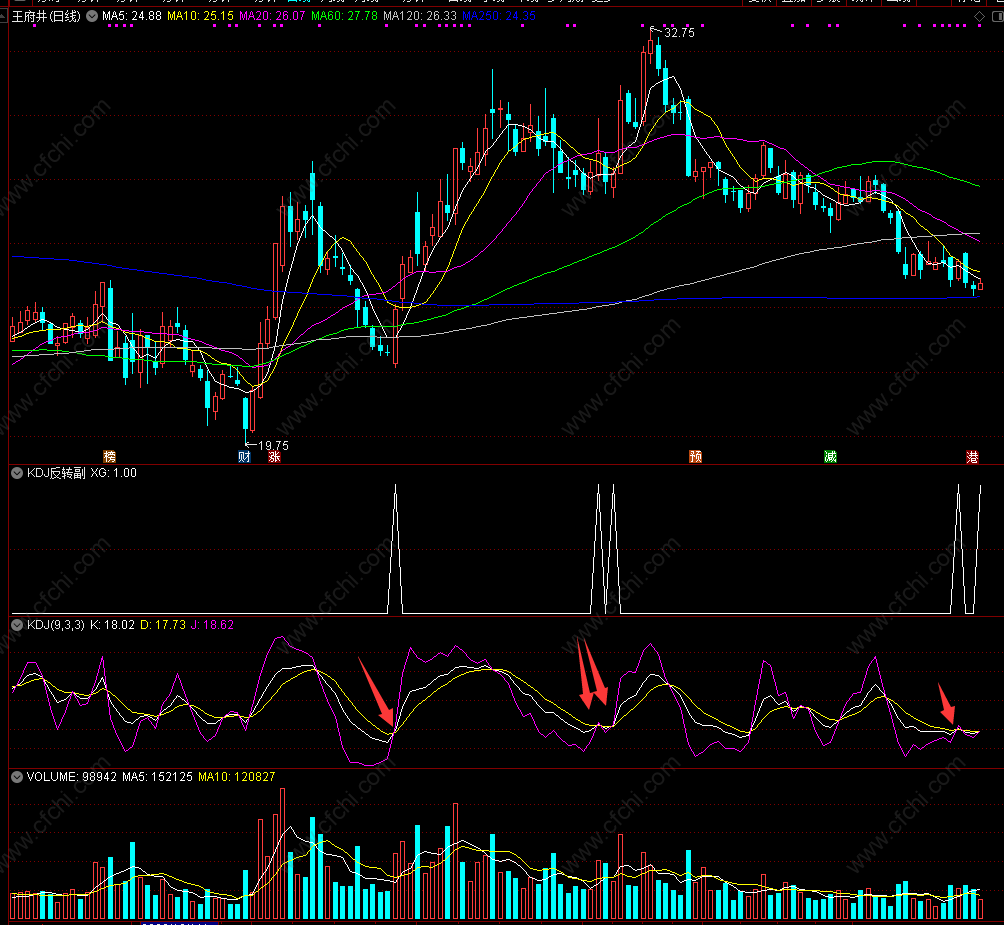Click the yellow D: 17.73 value

(163, 625)
